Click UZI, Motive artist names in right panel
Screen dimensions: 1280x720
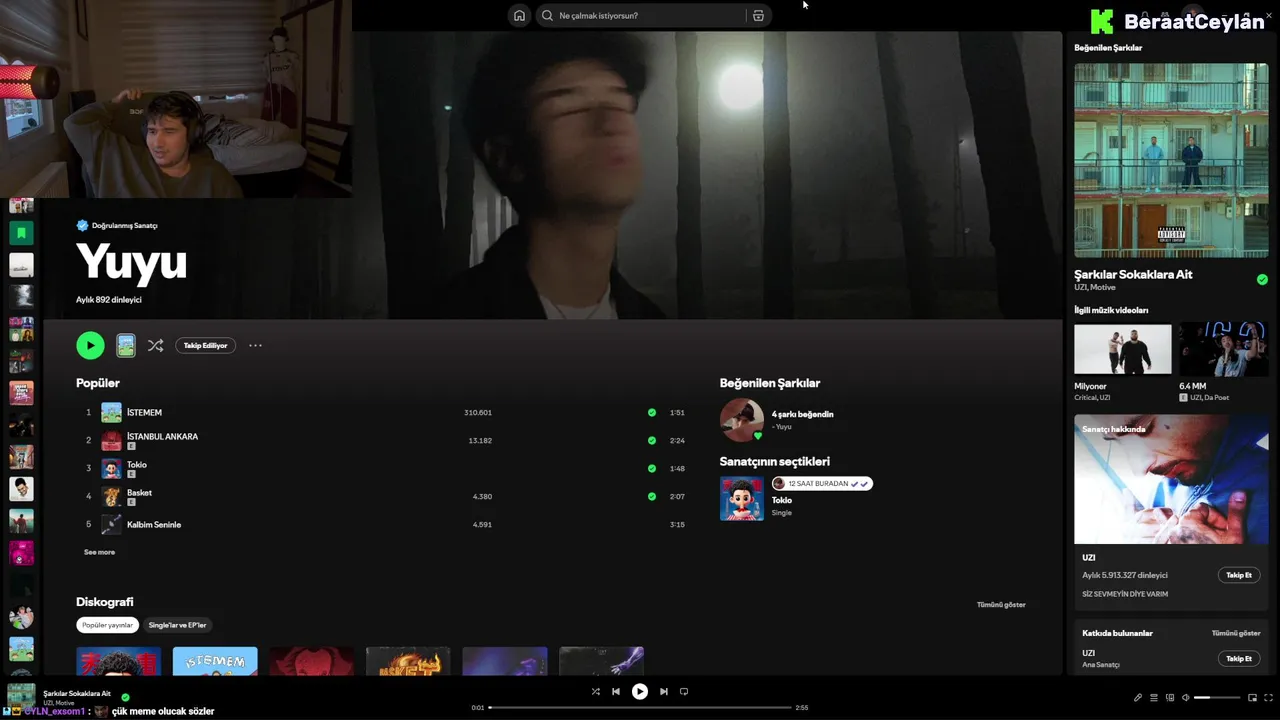[x=1095, y=287]
